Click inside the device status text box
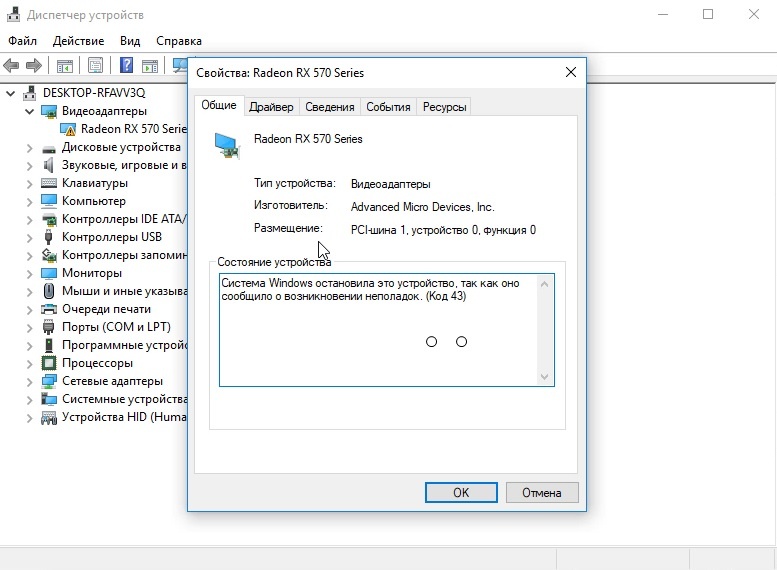 379,330
